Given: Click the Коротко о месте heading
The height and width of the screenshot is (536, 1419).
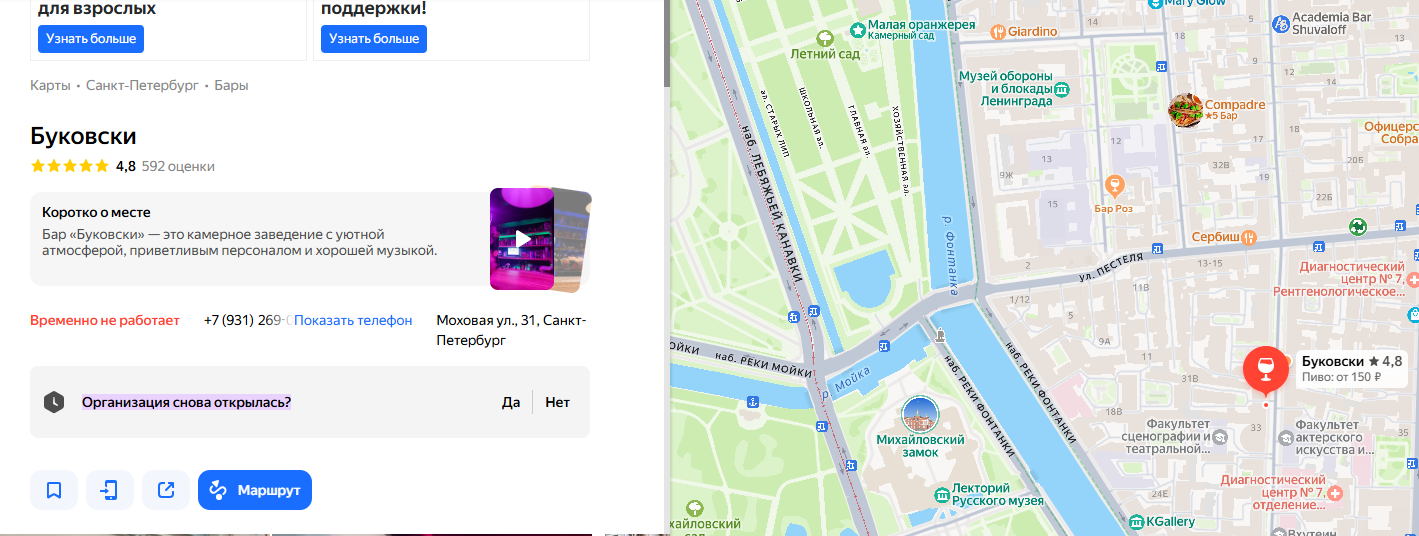Looking at the screenshot, I should 96,212.
